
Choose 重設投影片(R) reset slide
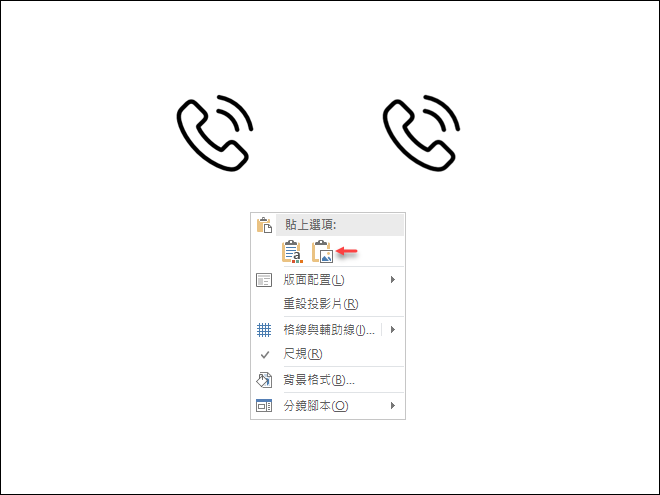[328, 303]
